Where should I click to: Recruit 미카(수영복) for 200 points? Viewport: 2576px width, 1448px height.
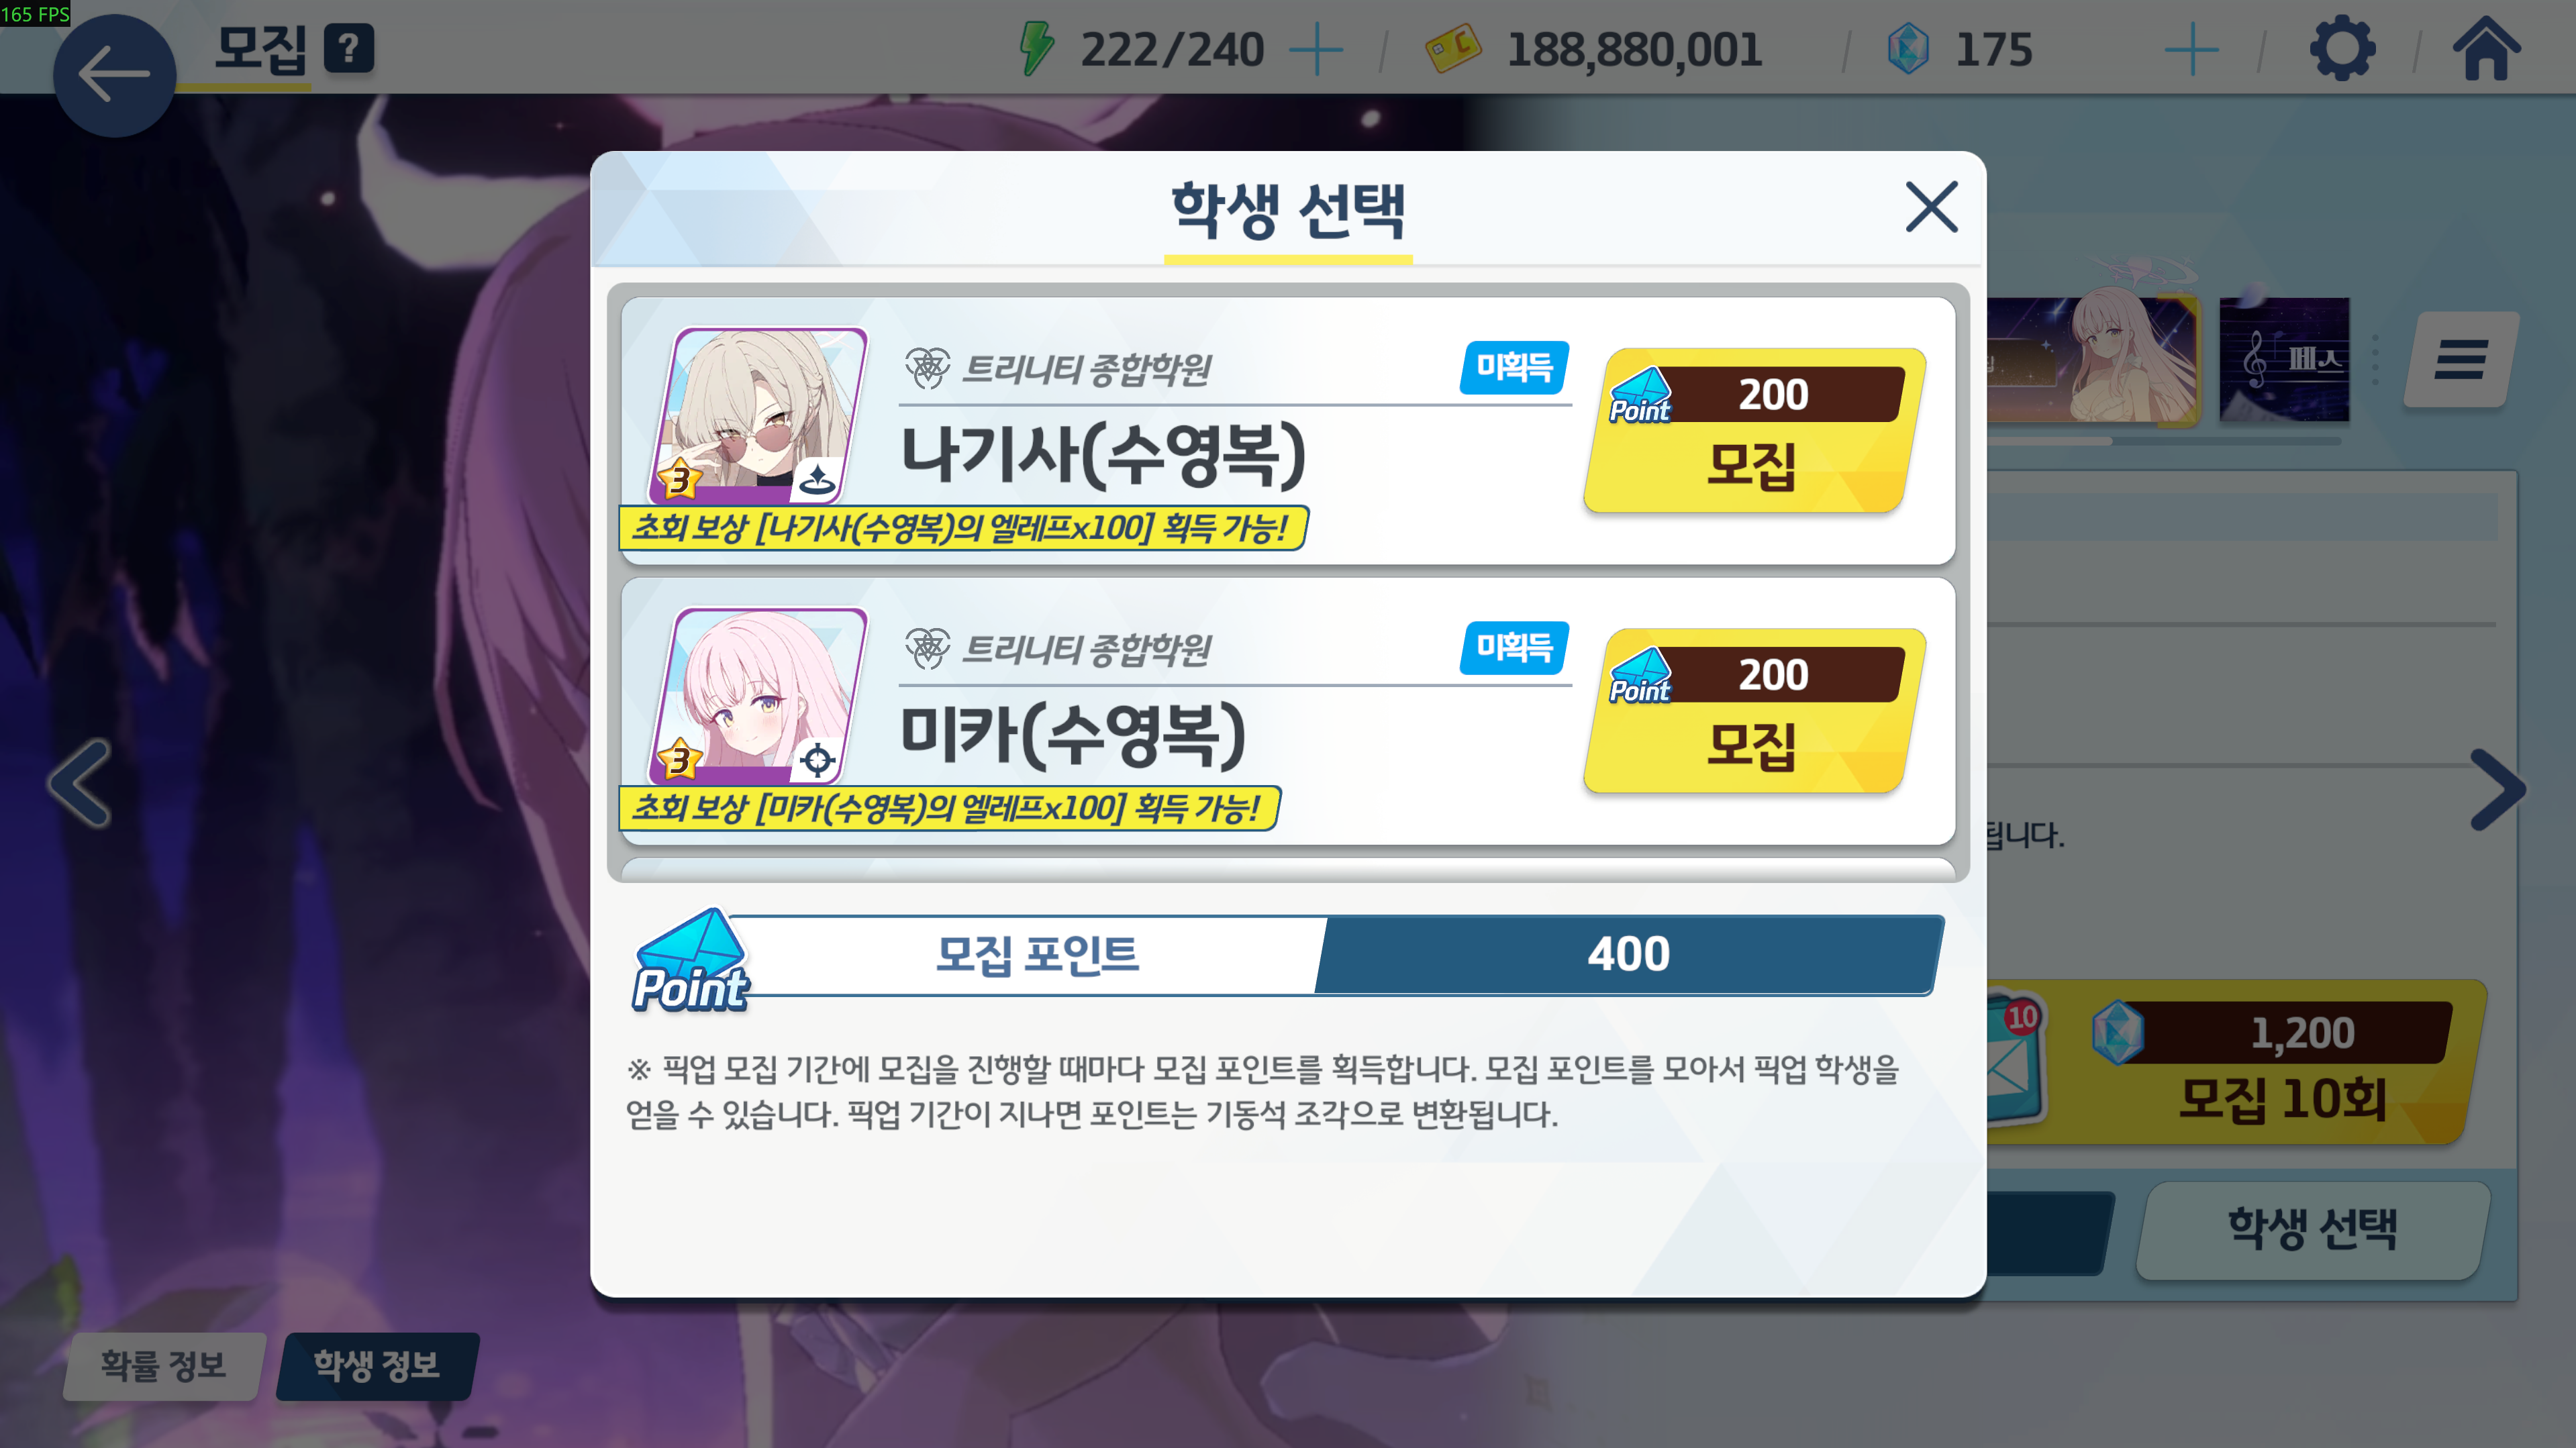click(1754, 711)
